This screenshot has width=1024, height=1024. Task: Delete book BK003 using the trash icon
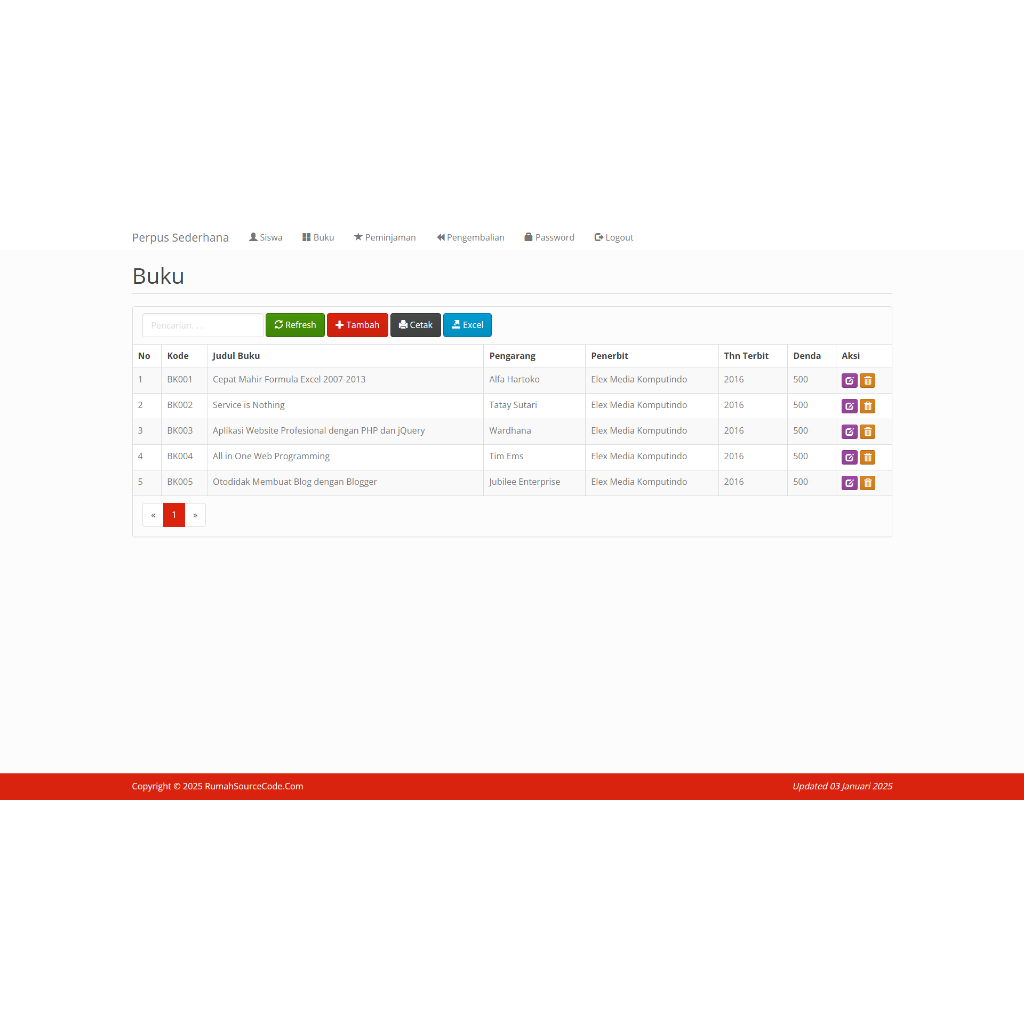867,431
